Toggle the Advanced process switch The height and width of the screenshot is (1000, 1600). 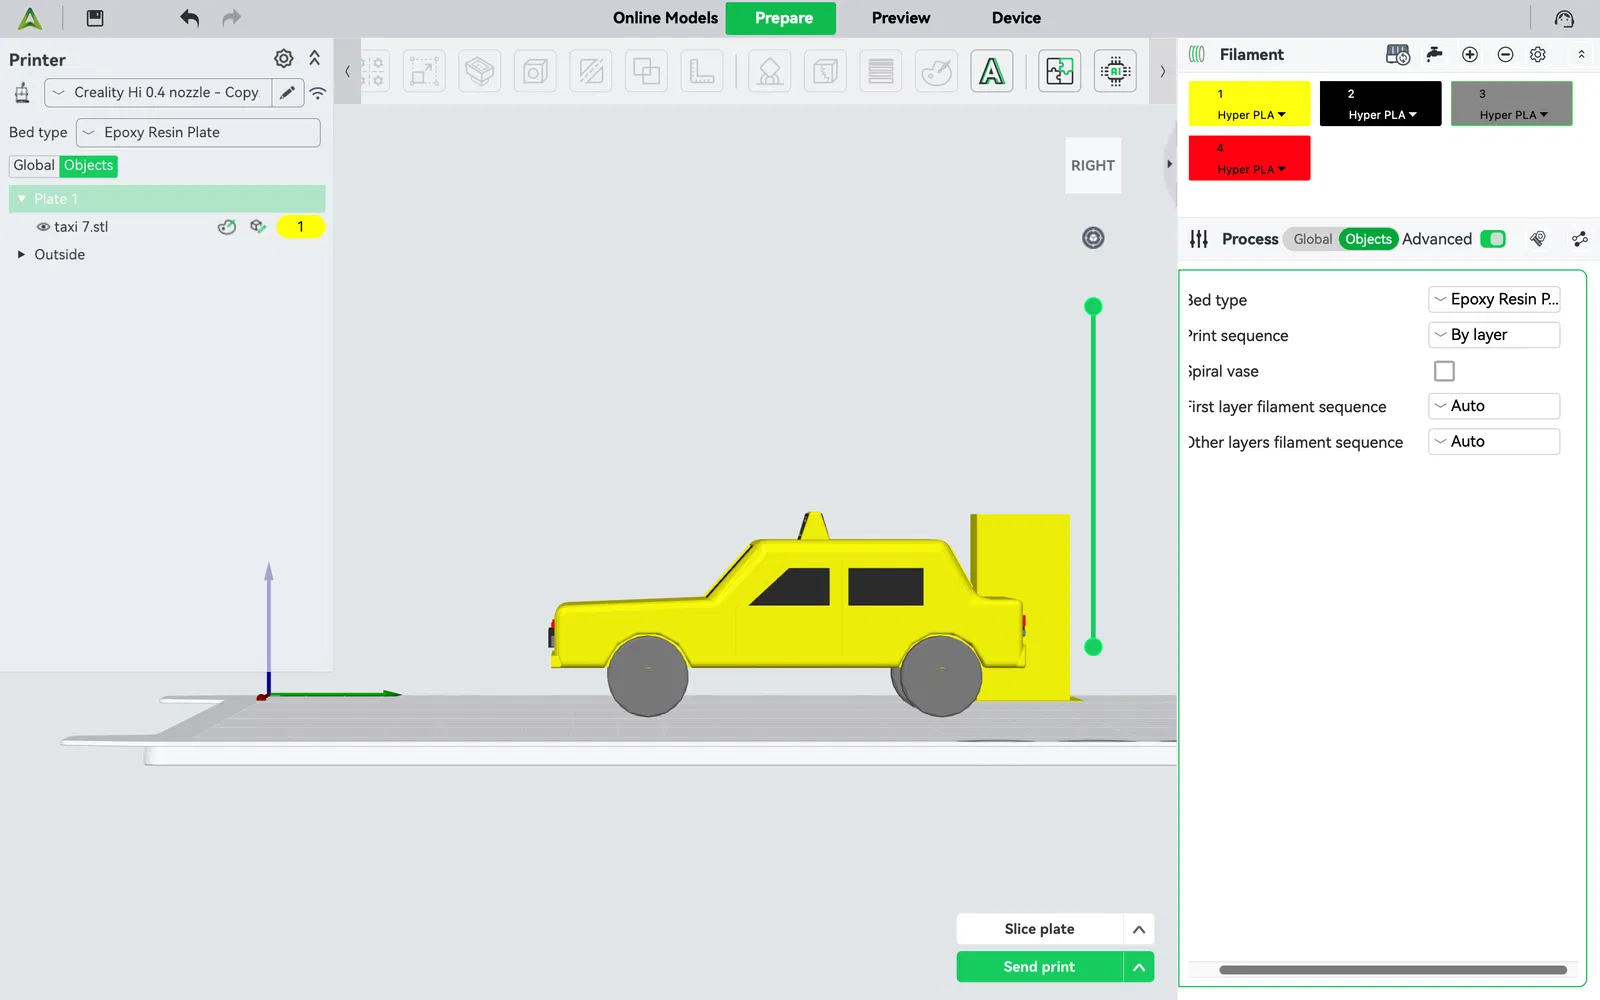tap(1493, 239)
